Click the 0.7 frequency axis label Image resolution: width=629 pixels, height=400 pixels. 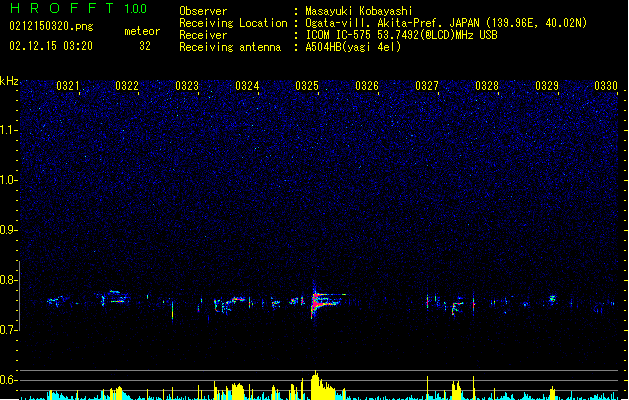coord(9,330)
